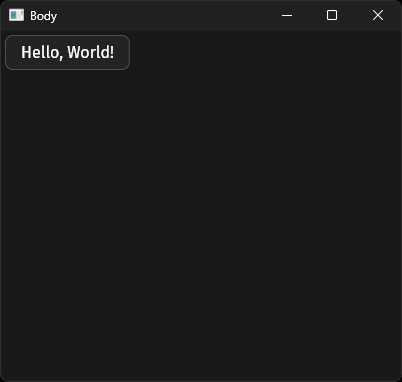Viewport: 402px width, 382px height.
Task: Click the X icon in title bar
Action: coord(378,15)
